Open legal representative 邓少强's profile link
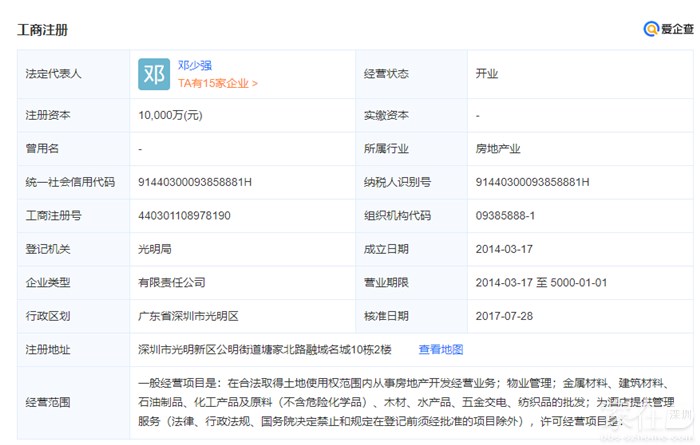Viewport: 700px width, 445px height. [195, 65]
